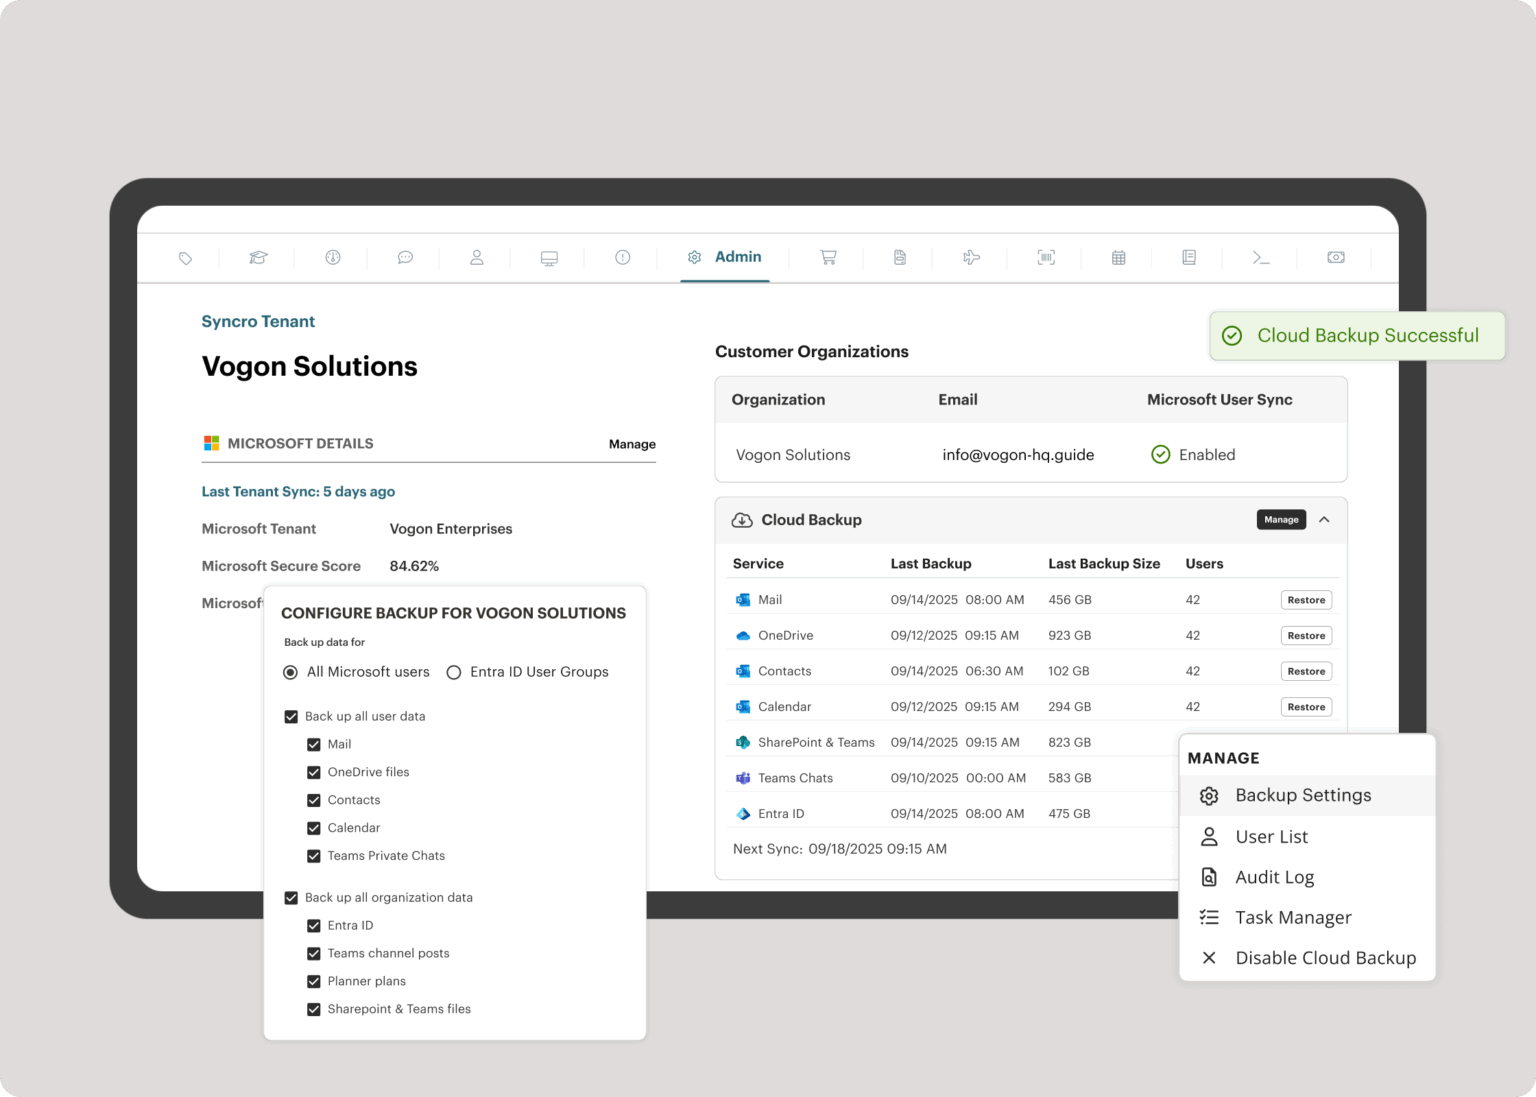Screen dimensions: 1536x1097
Task: Open the shopping cart icon in the toolbar
Action: (827, 257)
